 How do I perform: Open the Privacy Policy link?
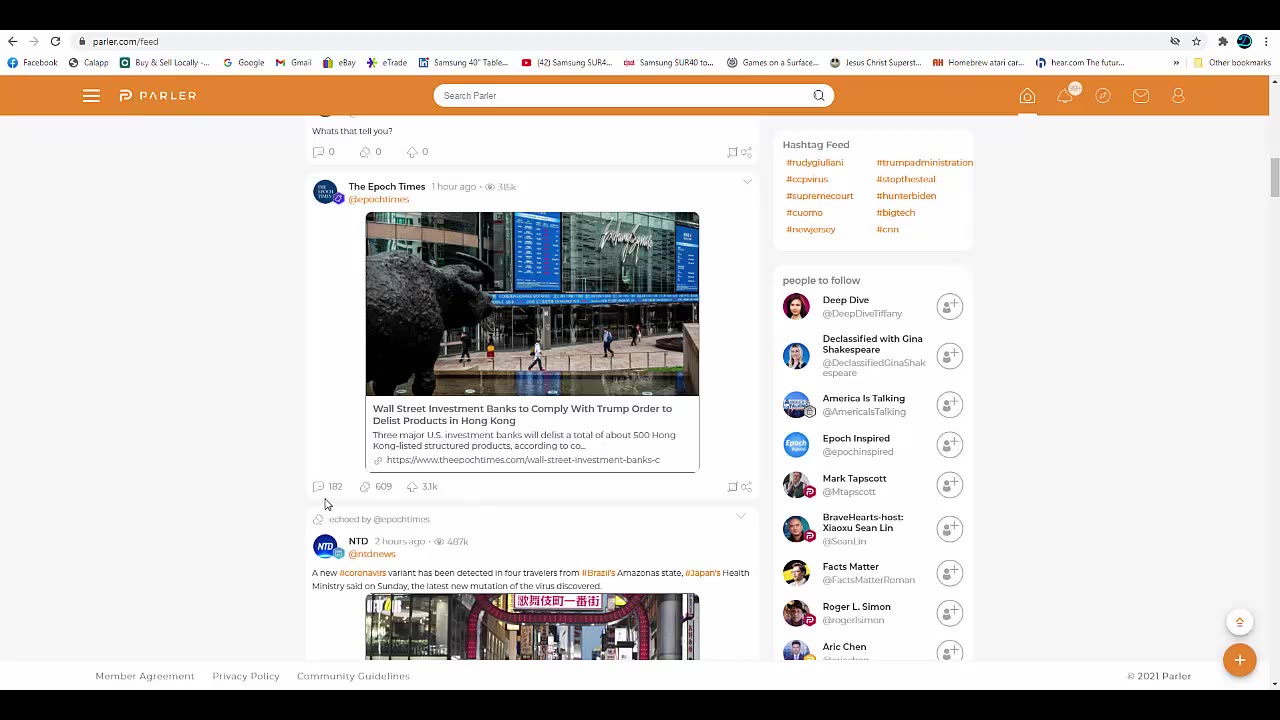[x=246, y=676]
